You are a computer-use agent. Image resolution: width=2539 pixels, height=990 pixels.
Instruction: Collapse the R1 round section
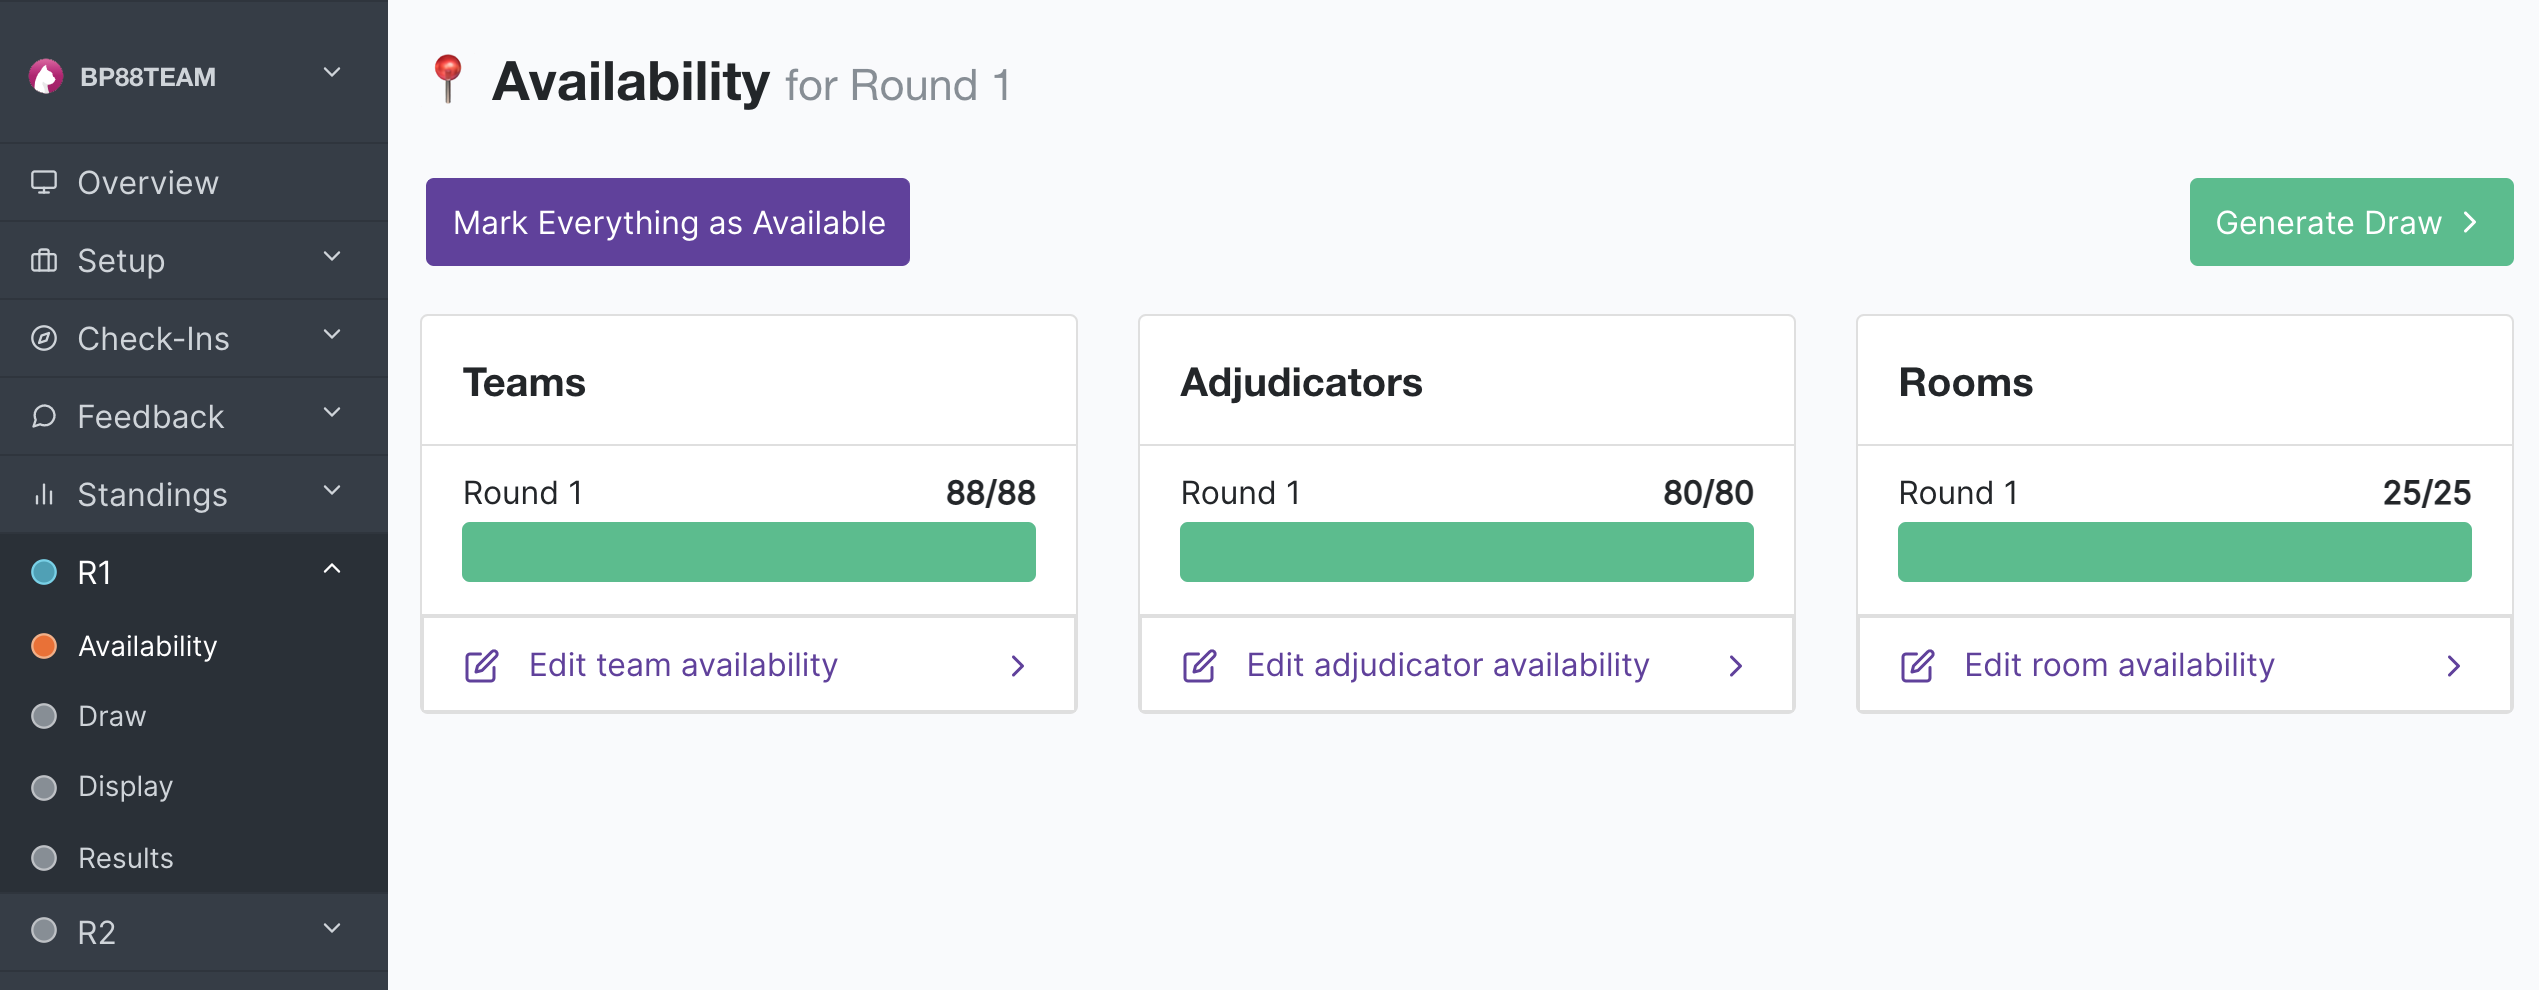click(332, 569)
